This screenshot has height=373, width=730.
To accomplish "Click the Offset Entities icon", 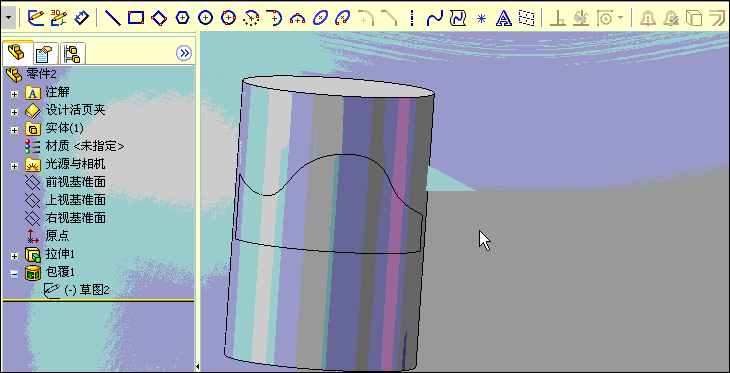I will coord(717,18).
